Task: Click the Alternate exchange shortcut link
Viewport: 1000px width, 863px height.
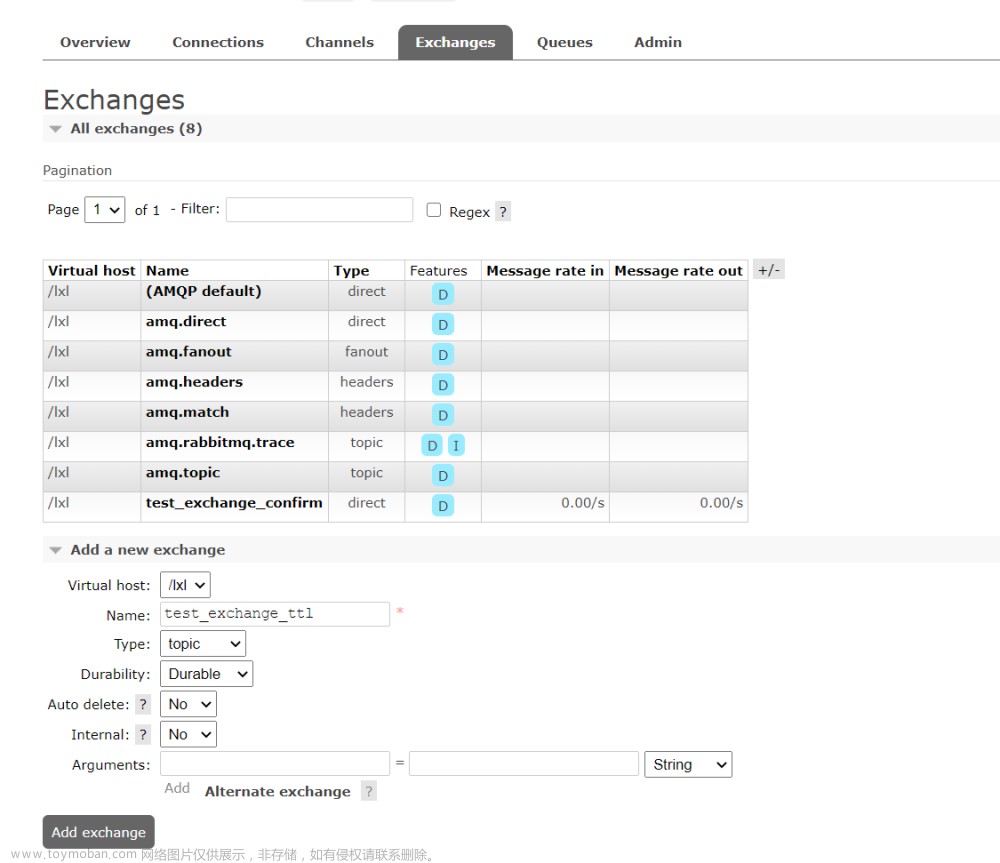Action: (277, 792)
